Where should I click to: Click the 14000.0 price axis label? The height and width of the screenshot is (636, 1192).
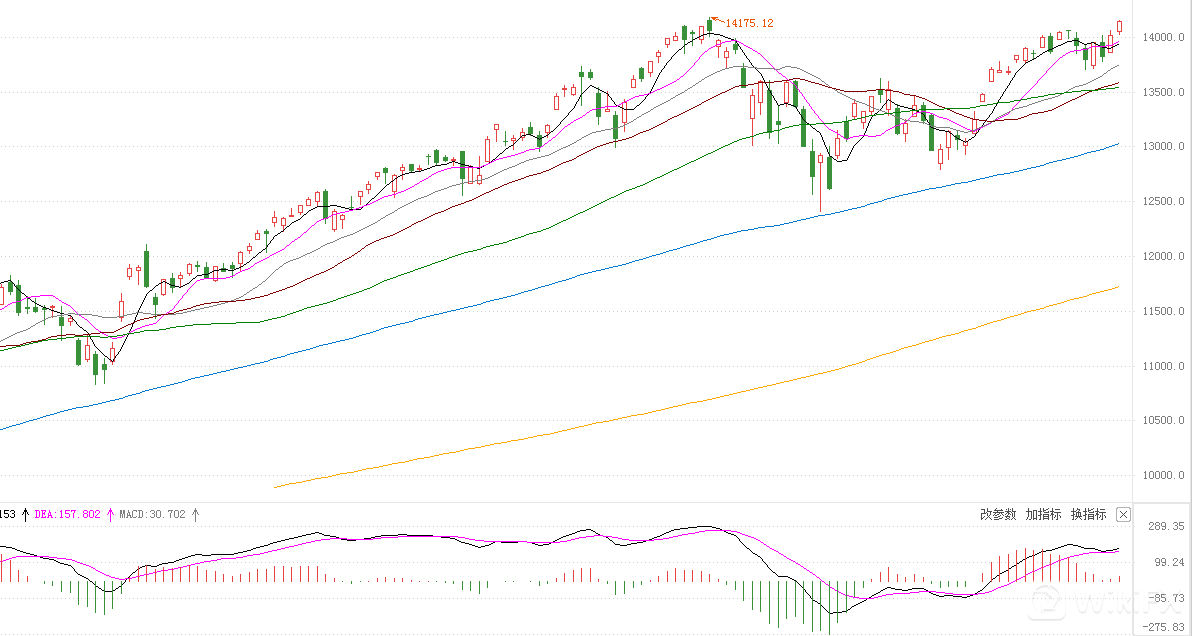[x=1162, y=38]
